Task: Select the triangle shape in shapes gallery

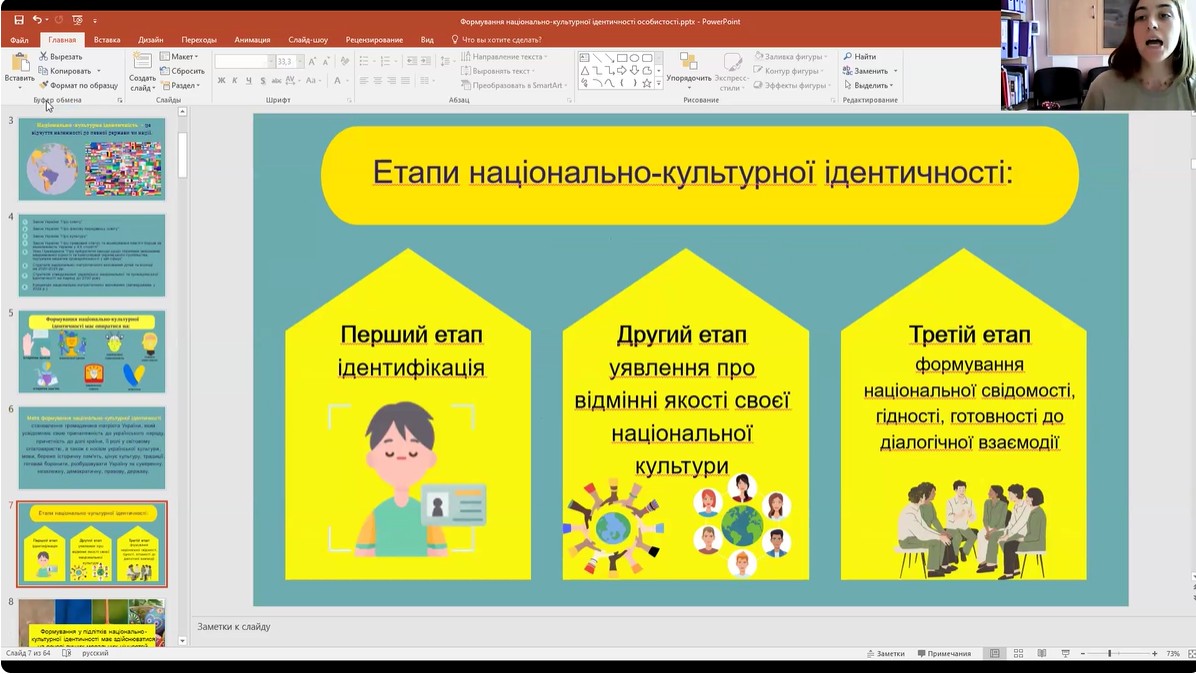Action: (x=584, y=70)
